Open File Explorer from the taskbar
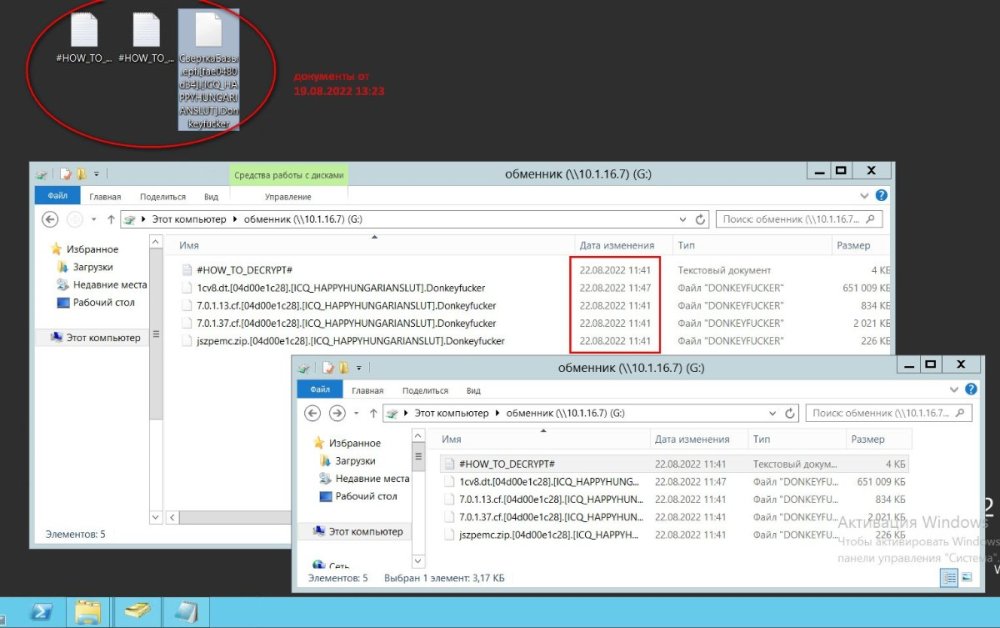 click(x=87, y=612)
